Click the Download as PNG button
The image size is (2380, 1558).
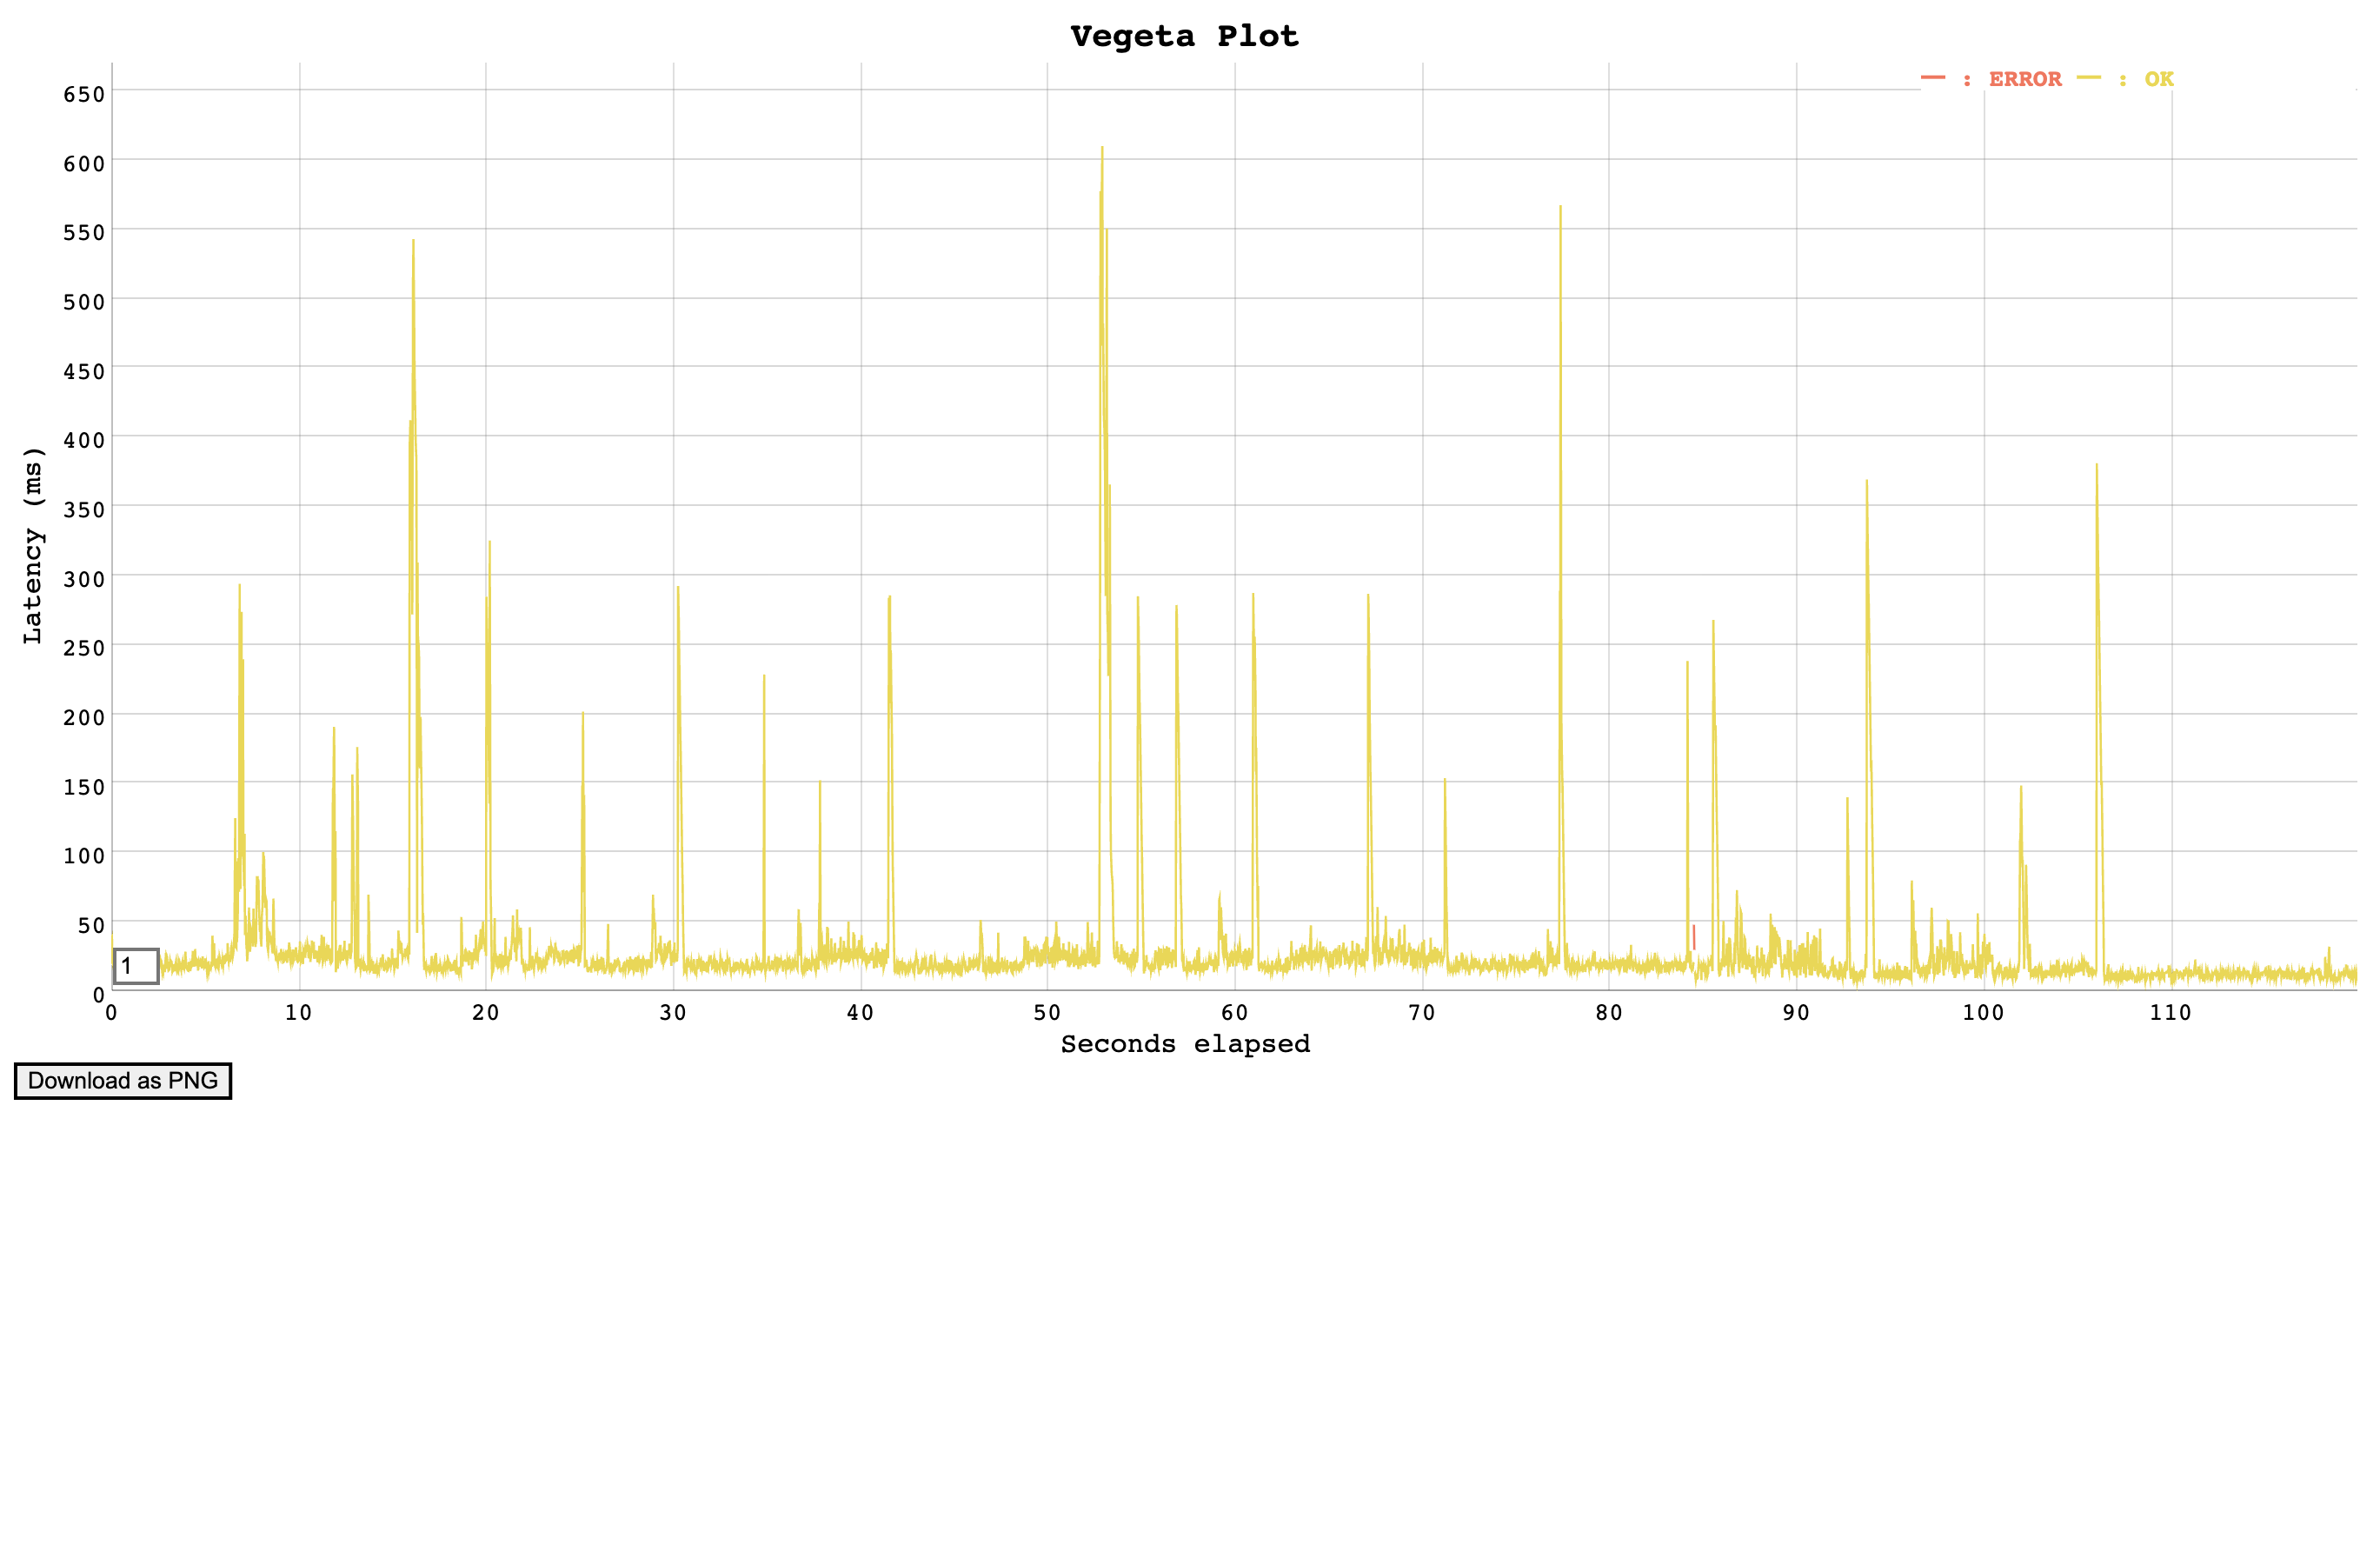point(122,1081)
